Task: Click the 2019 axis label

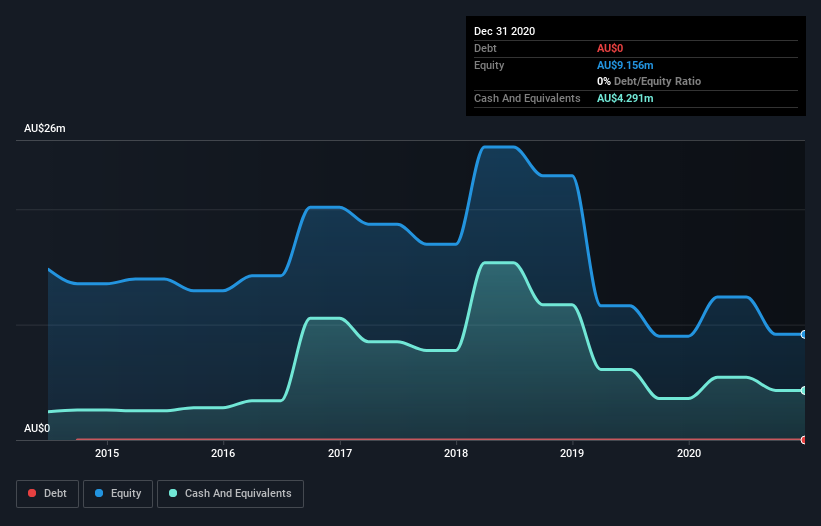Action: (572, 453)
